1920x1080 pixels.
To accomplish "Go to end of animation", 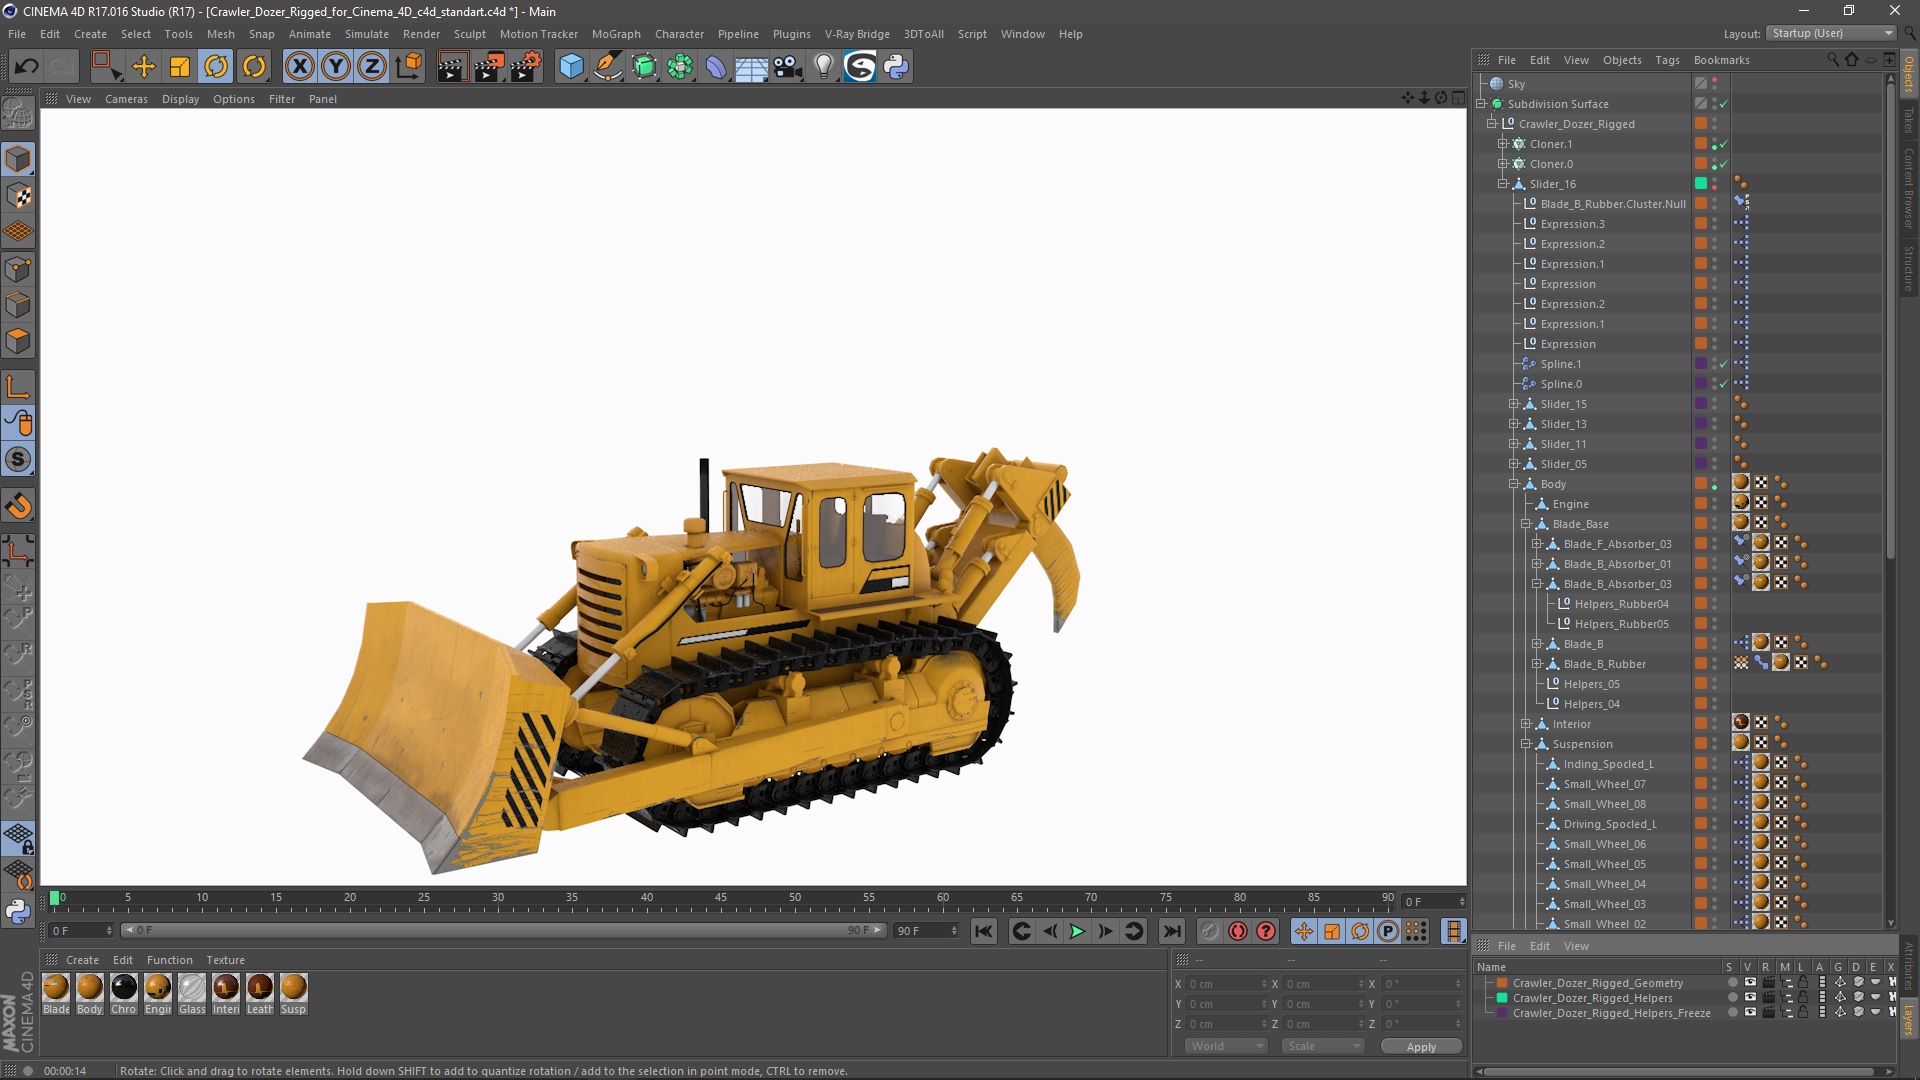I will point(1171,931).
